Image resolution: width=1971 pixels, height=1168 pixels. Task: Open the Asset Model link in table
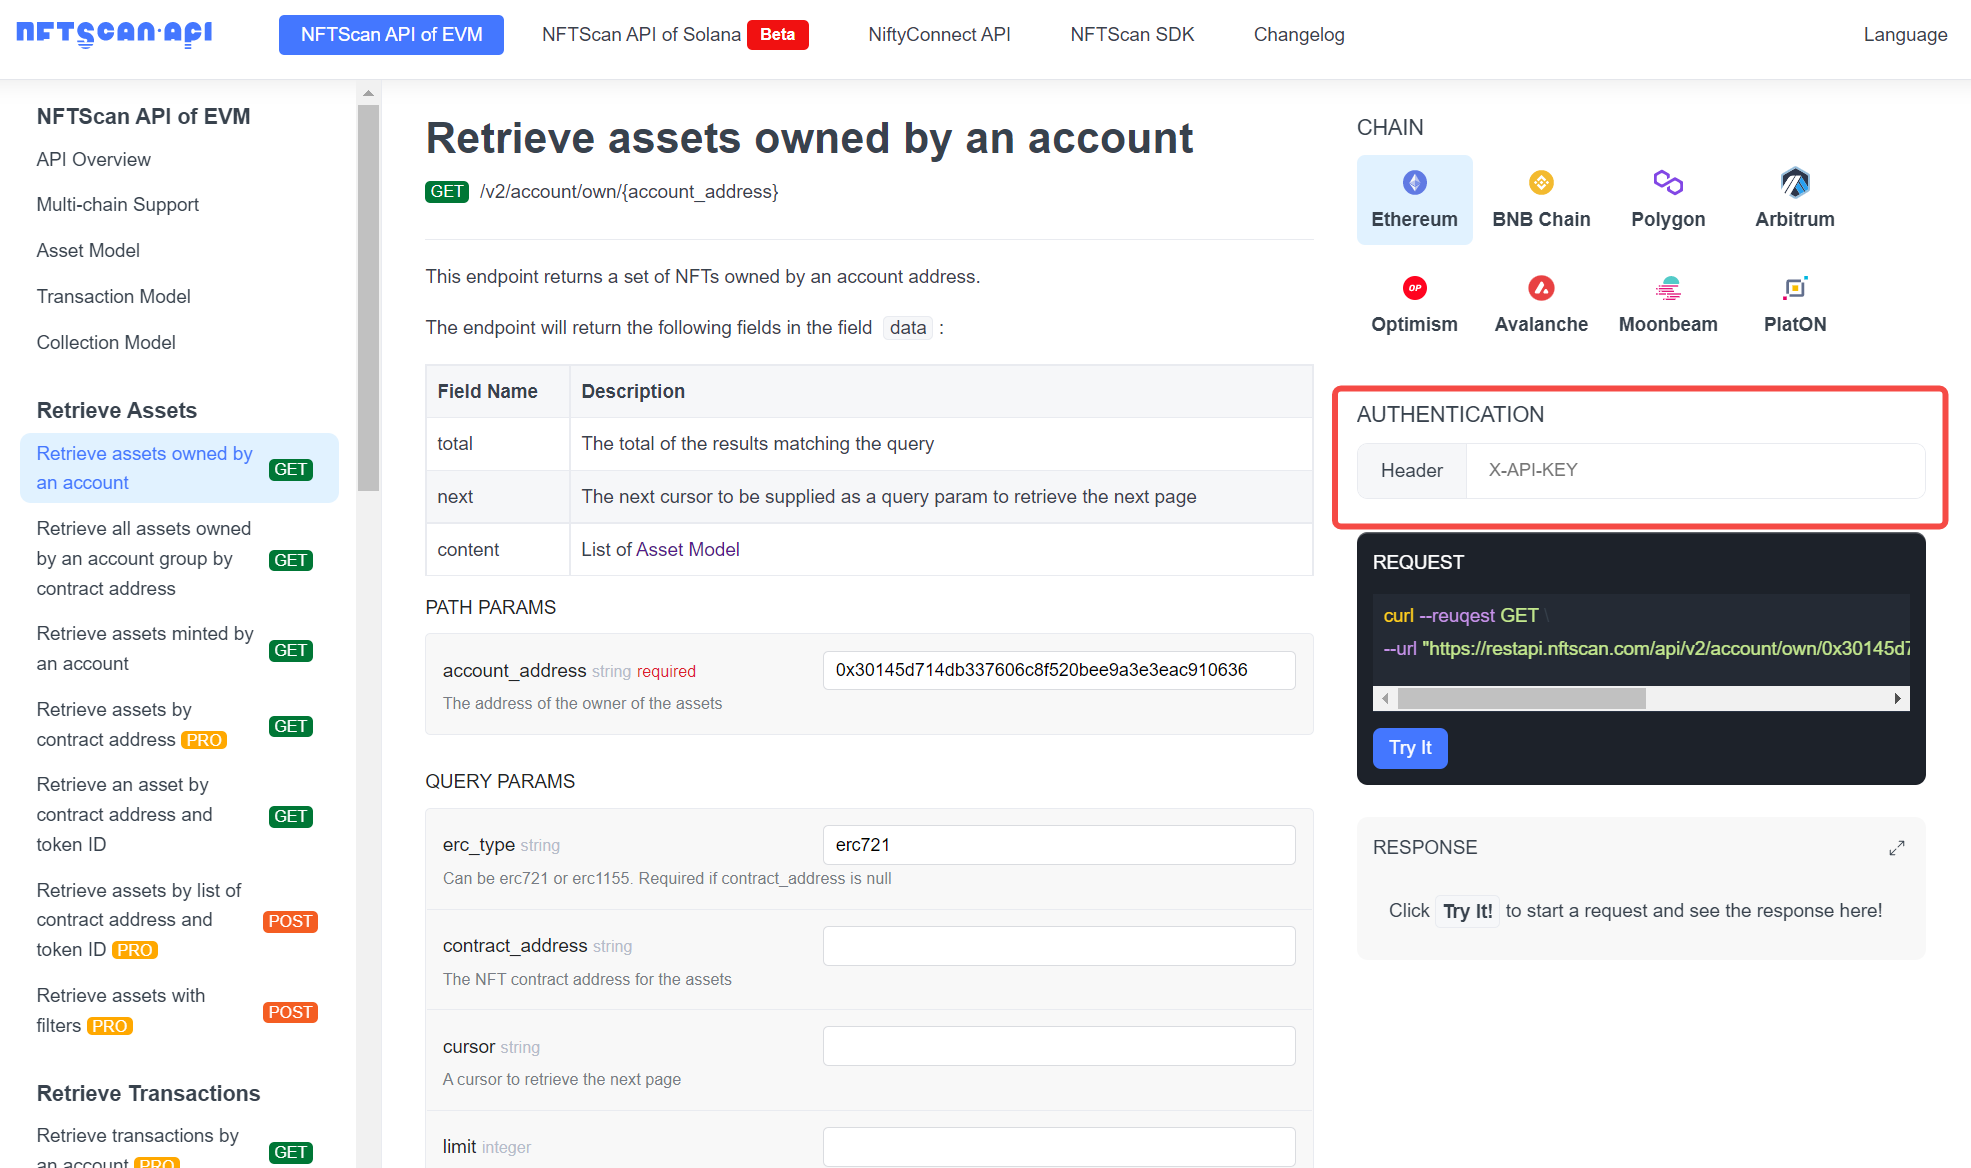687,549
